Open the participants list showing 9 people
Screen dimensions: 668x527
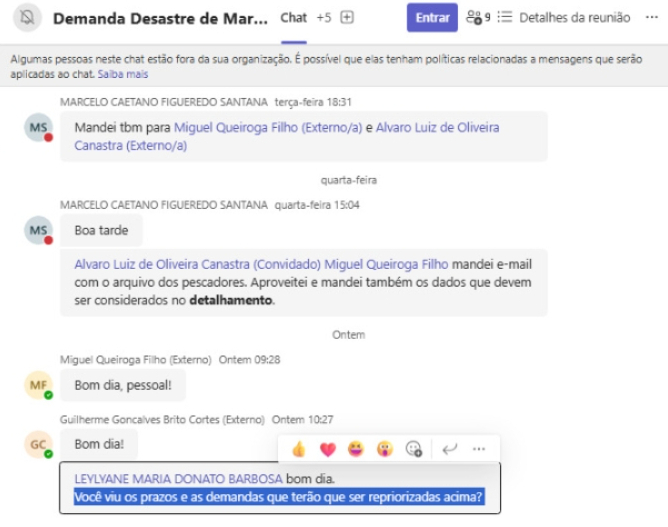pyautogui.click(x=478, y=17)
